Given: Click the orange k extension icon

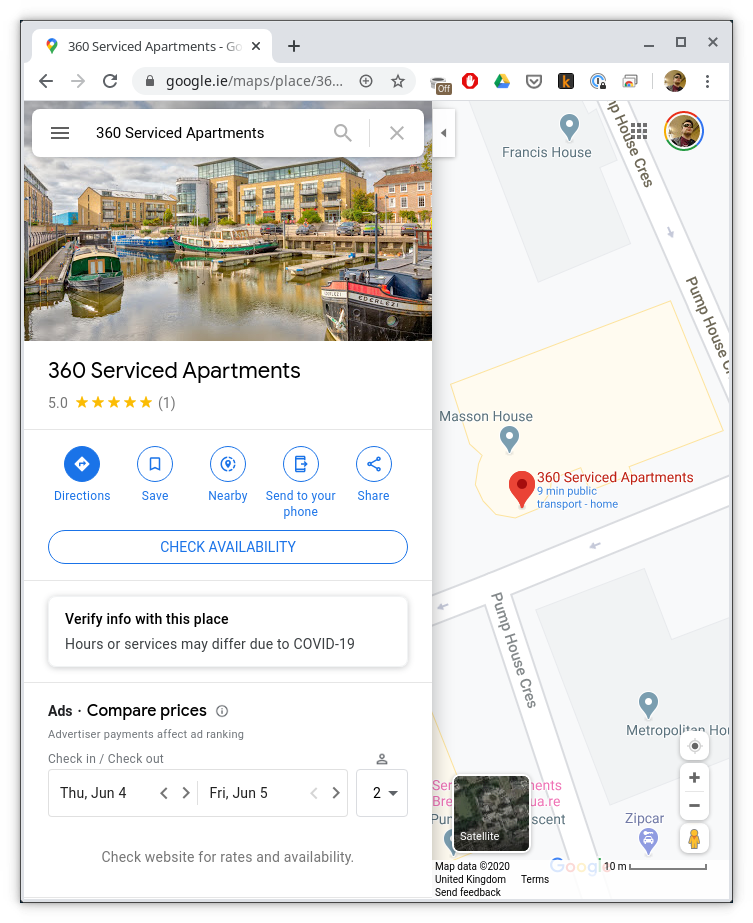Looking at the screenshot, I should [566, 81].
